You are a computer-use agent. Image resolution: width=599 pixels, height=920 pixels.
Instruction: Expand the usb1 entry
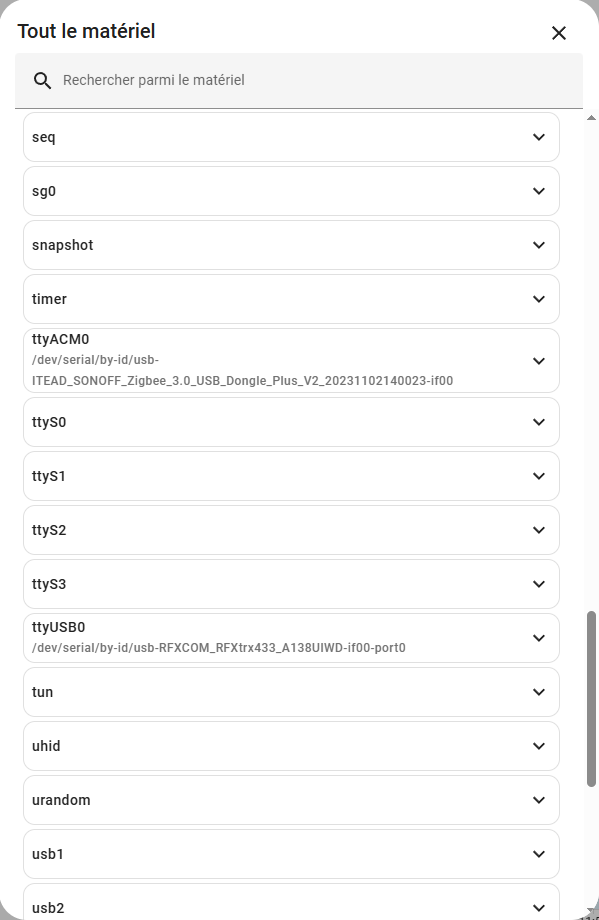[x=291, y=854]
